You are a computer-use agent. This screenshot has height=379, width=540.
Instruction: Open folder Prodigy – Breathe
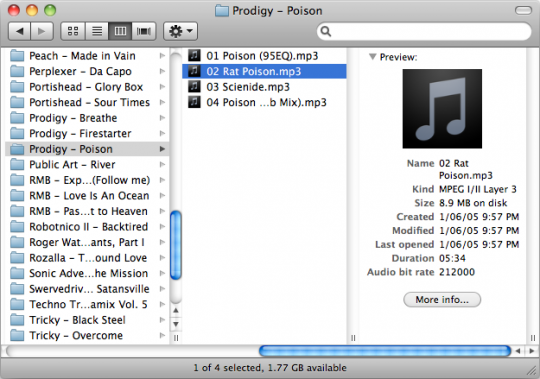(x=87, y=118)
